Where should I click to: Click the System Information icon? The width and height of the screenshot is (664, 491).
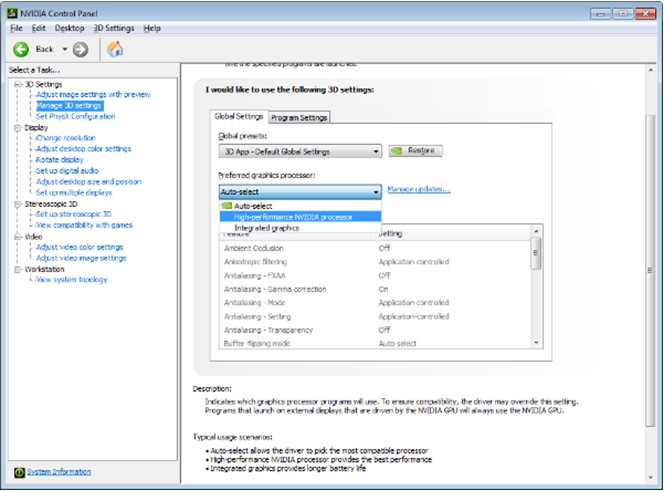(x=19, y=472)
